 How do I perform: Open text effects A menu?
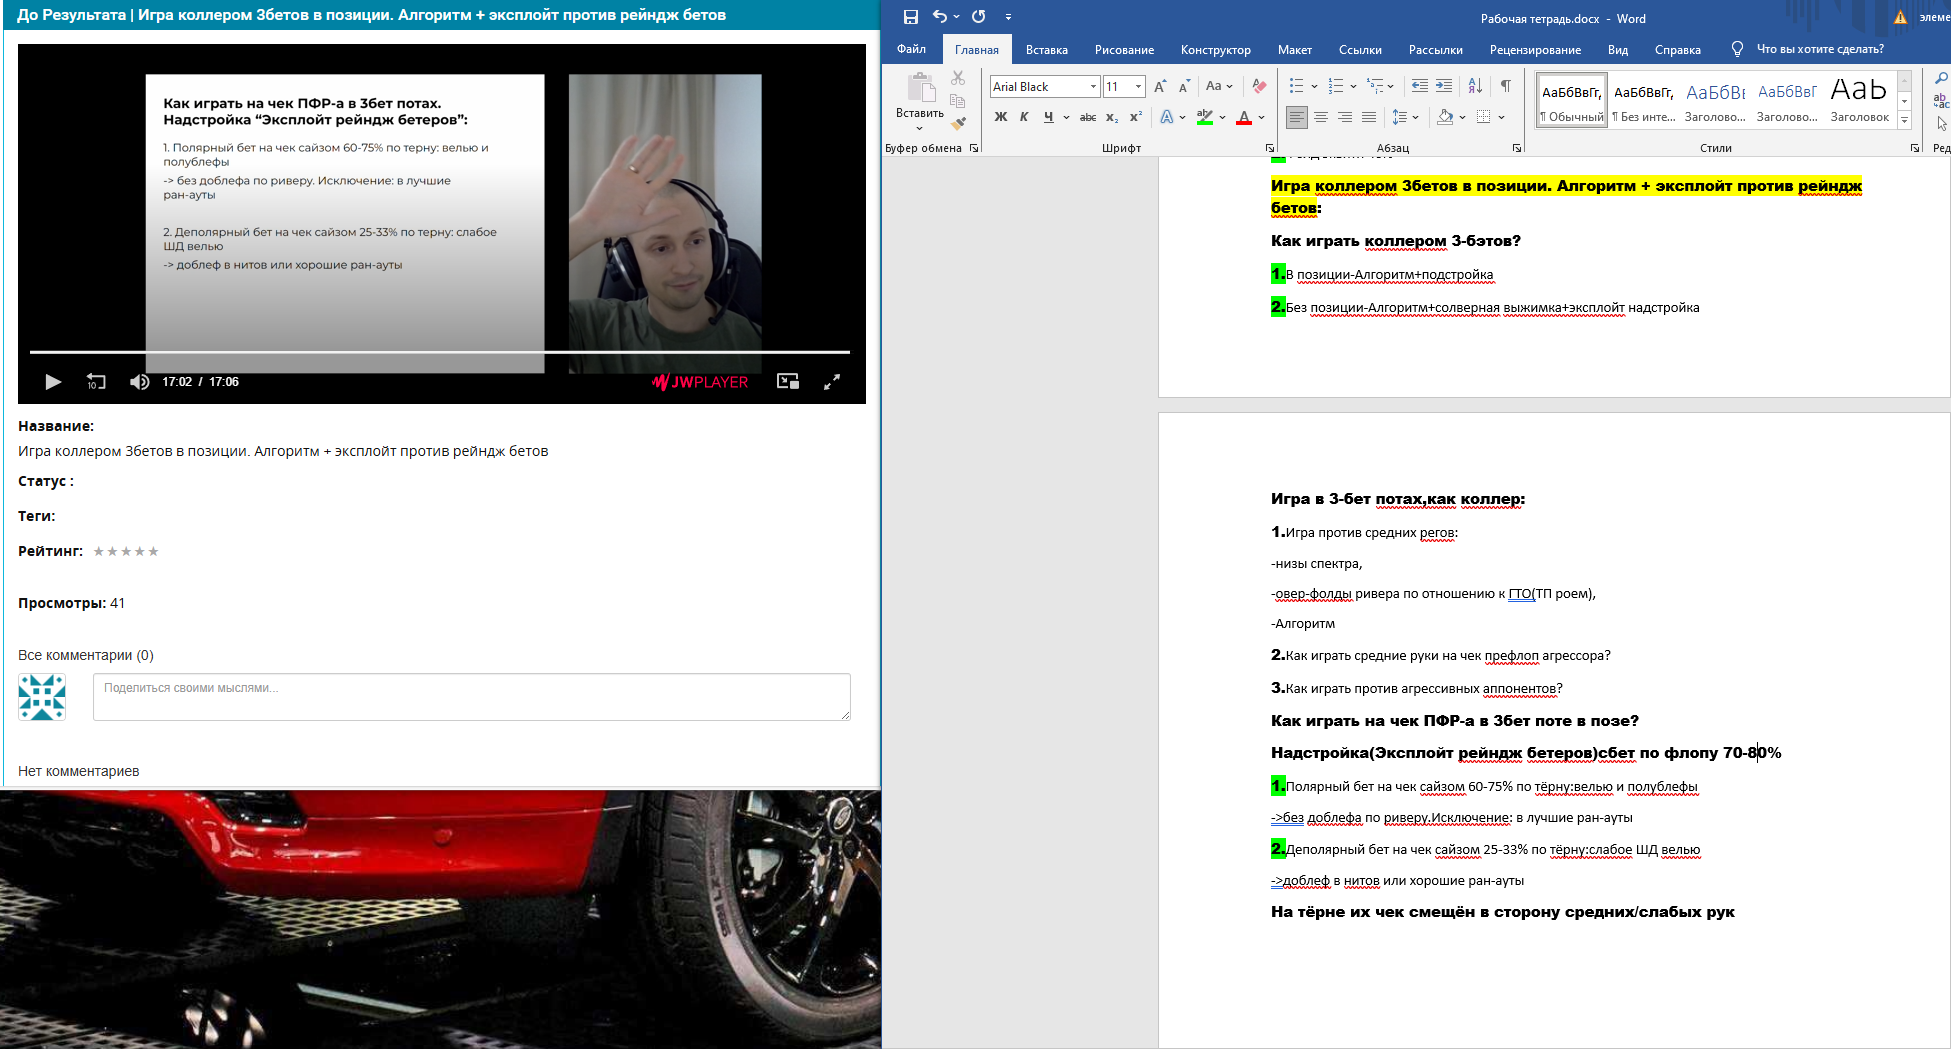[x=1167, y=117]
